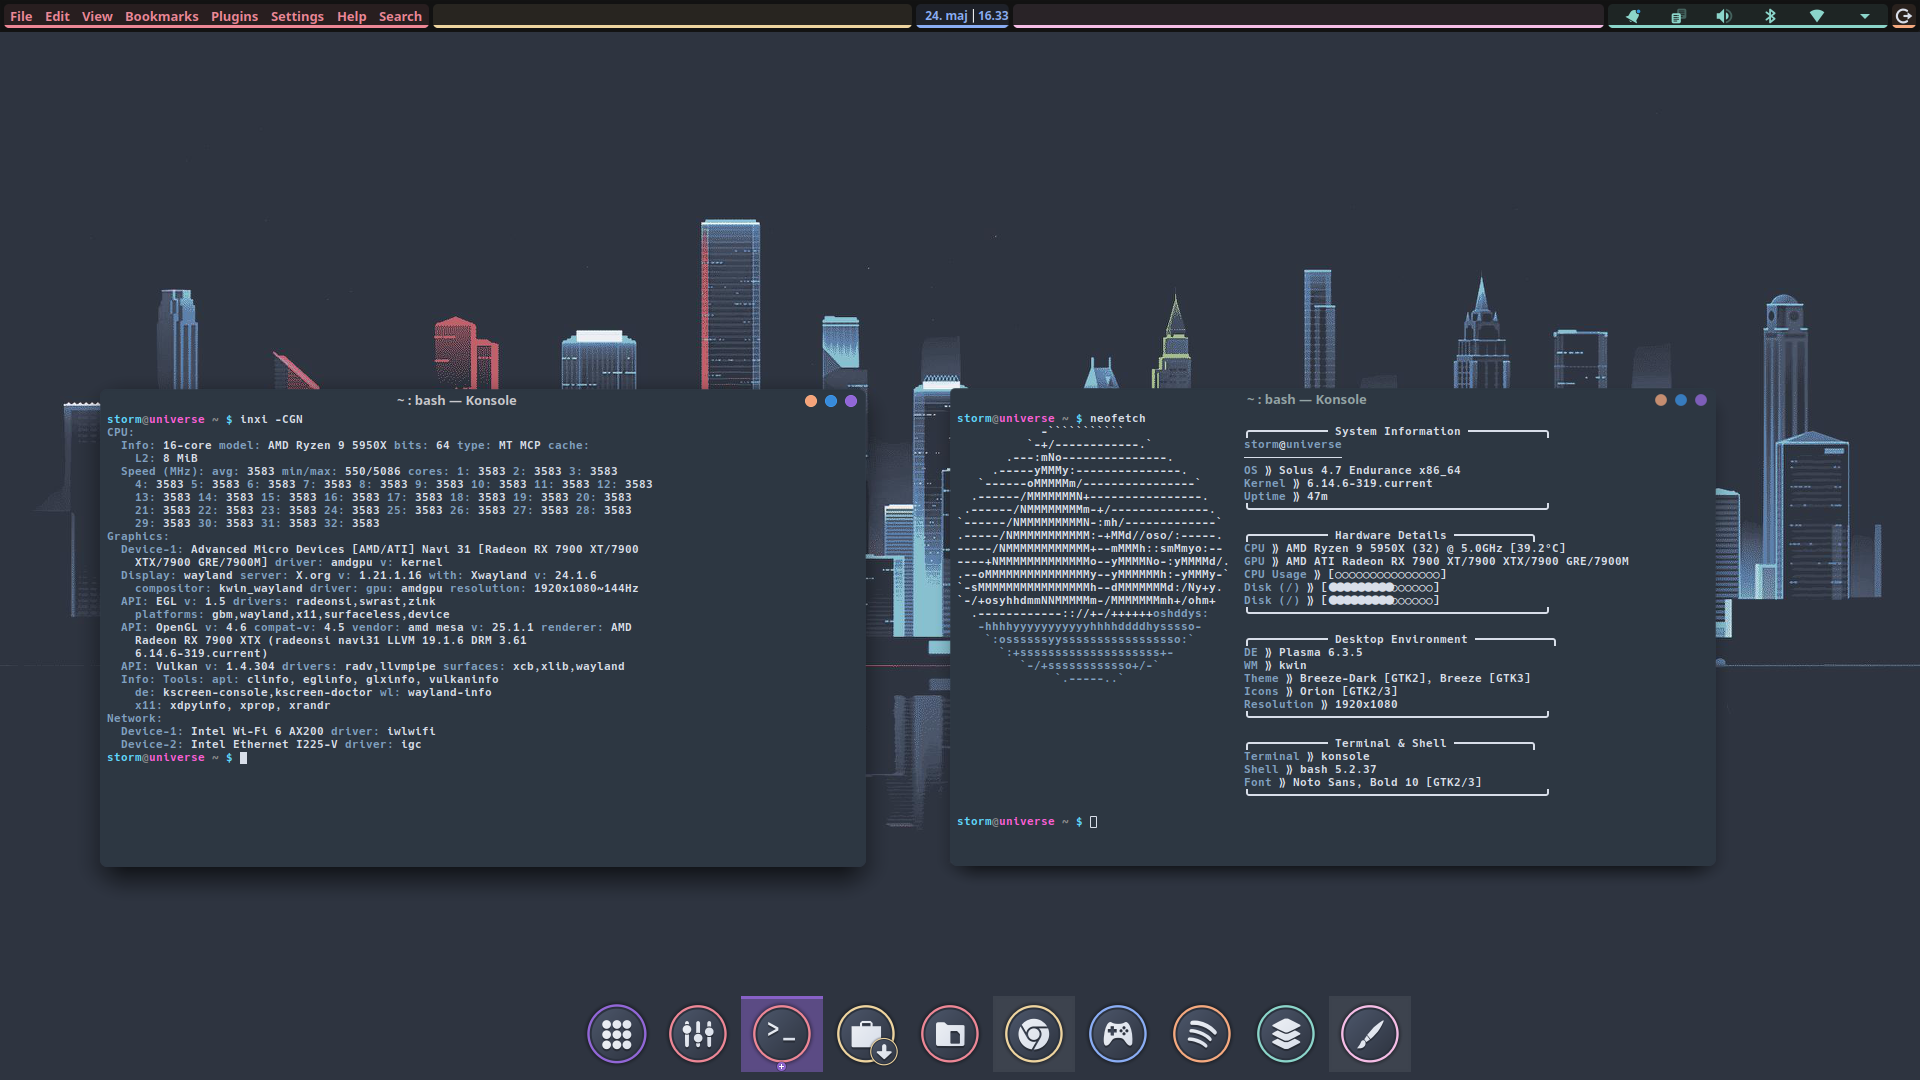
Task: Click the logout session icon
Action: click(x=1904, y=16)
